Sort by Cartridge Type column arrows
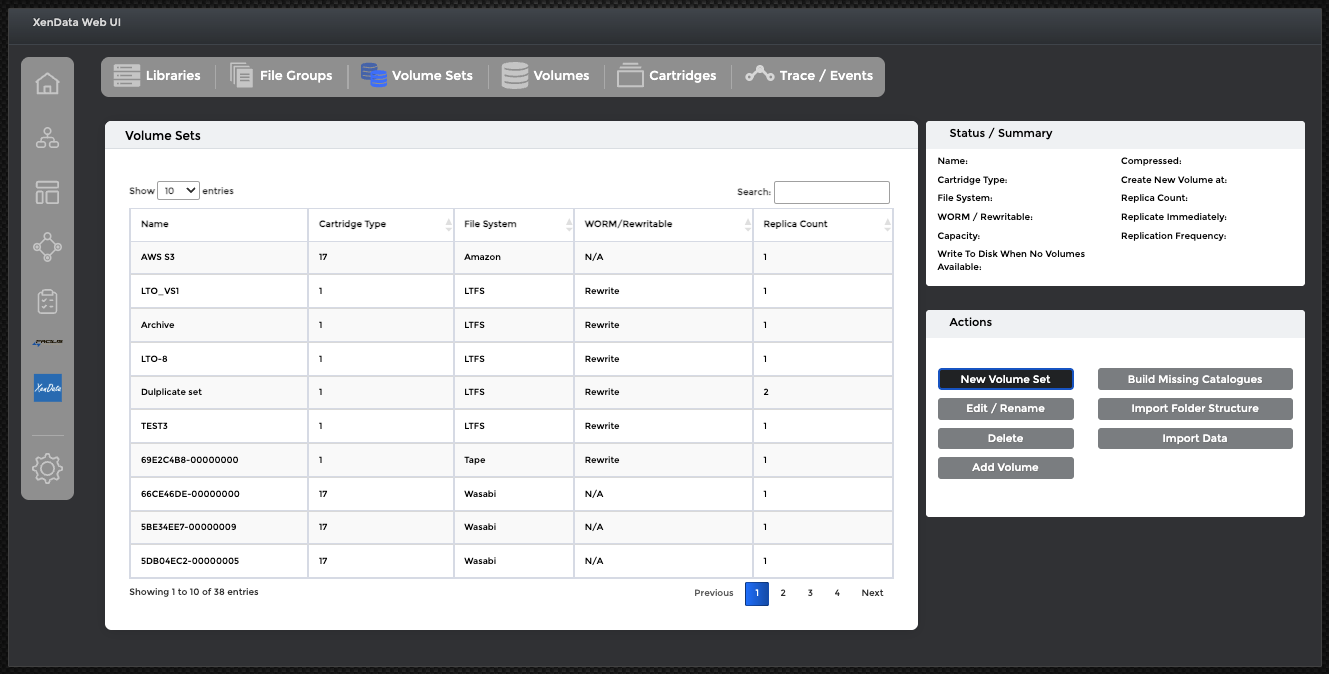 point(448,225)
